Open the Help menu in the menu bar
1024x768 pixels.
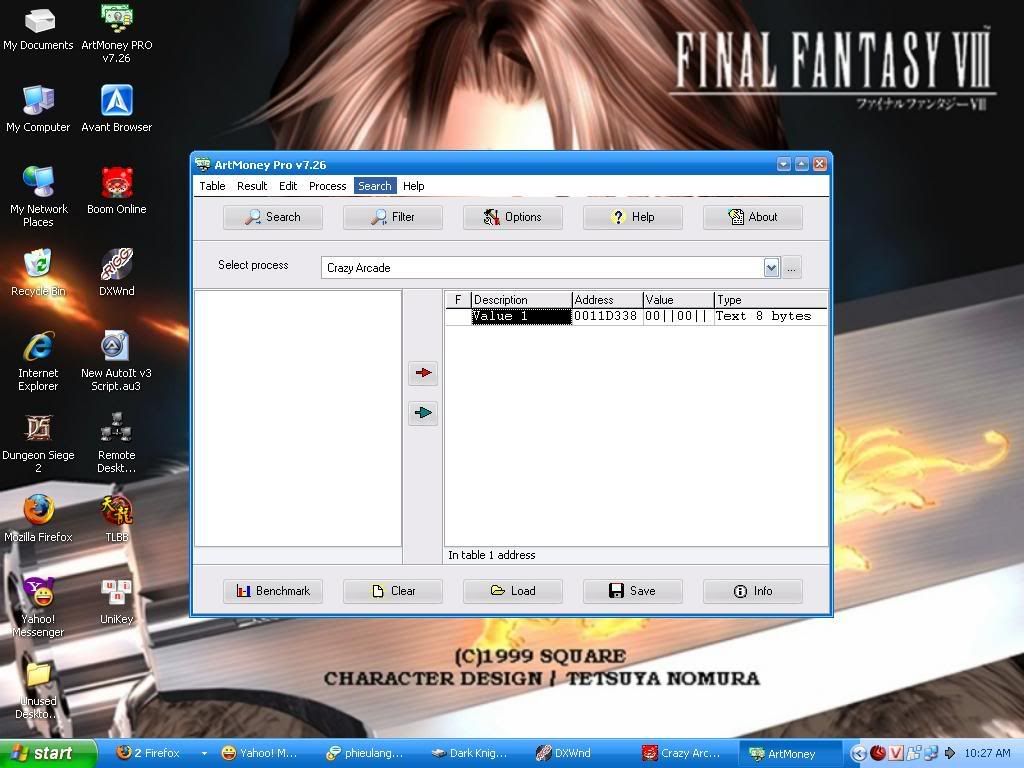coord(413,186)
